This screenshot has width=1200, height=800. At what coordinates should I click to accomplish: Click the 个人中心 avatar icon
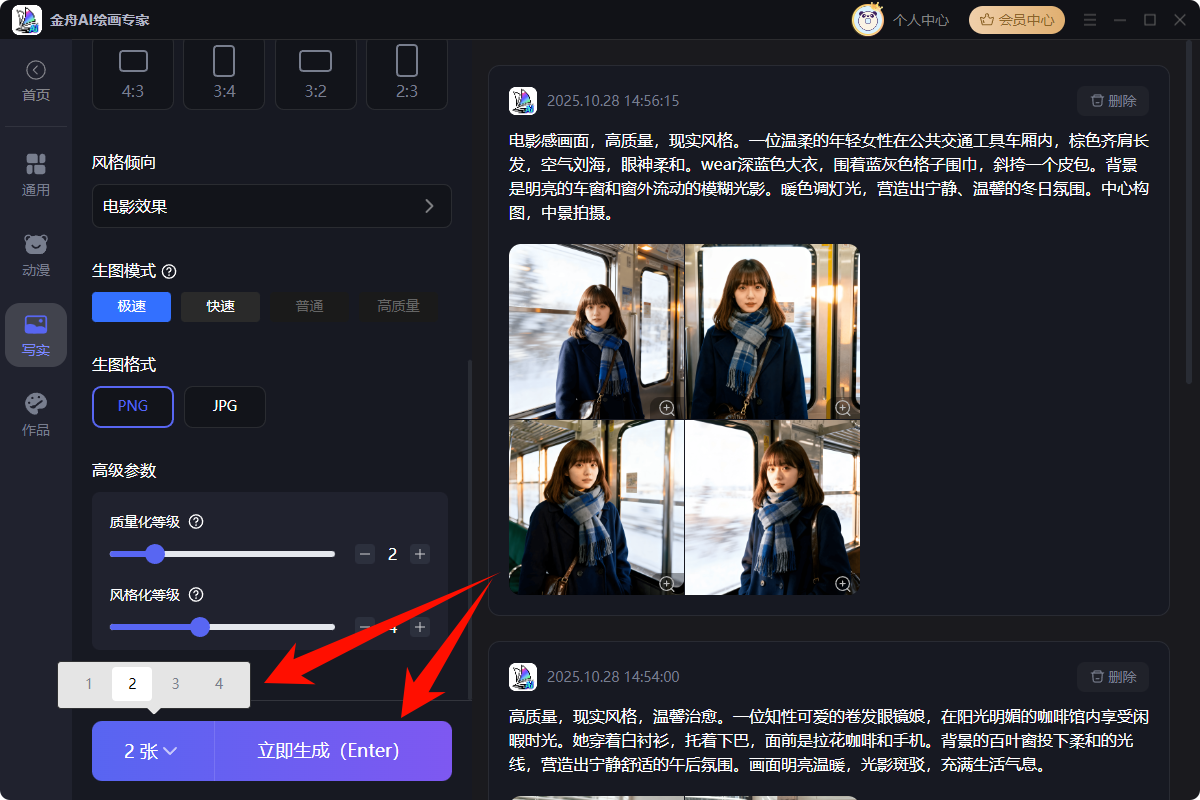pos(868,19)
